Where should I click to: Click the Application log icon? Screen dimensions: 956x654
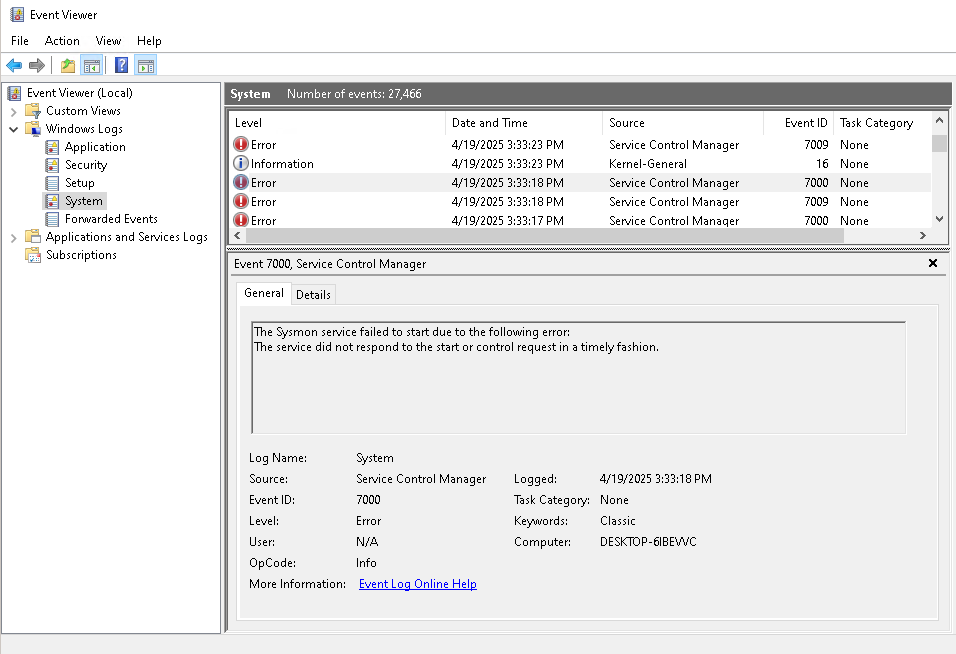pyautogui.click(x=52, y=147)
